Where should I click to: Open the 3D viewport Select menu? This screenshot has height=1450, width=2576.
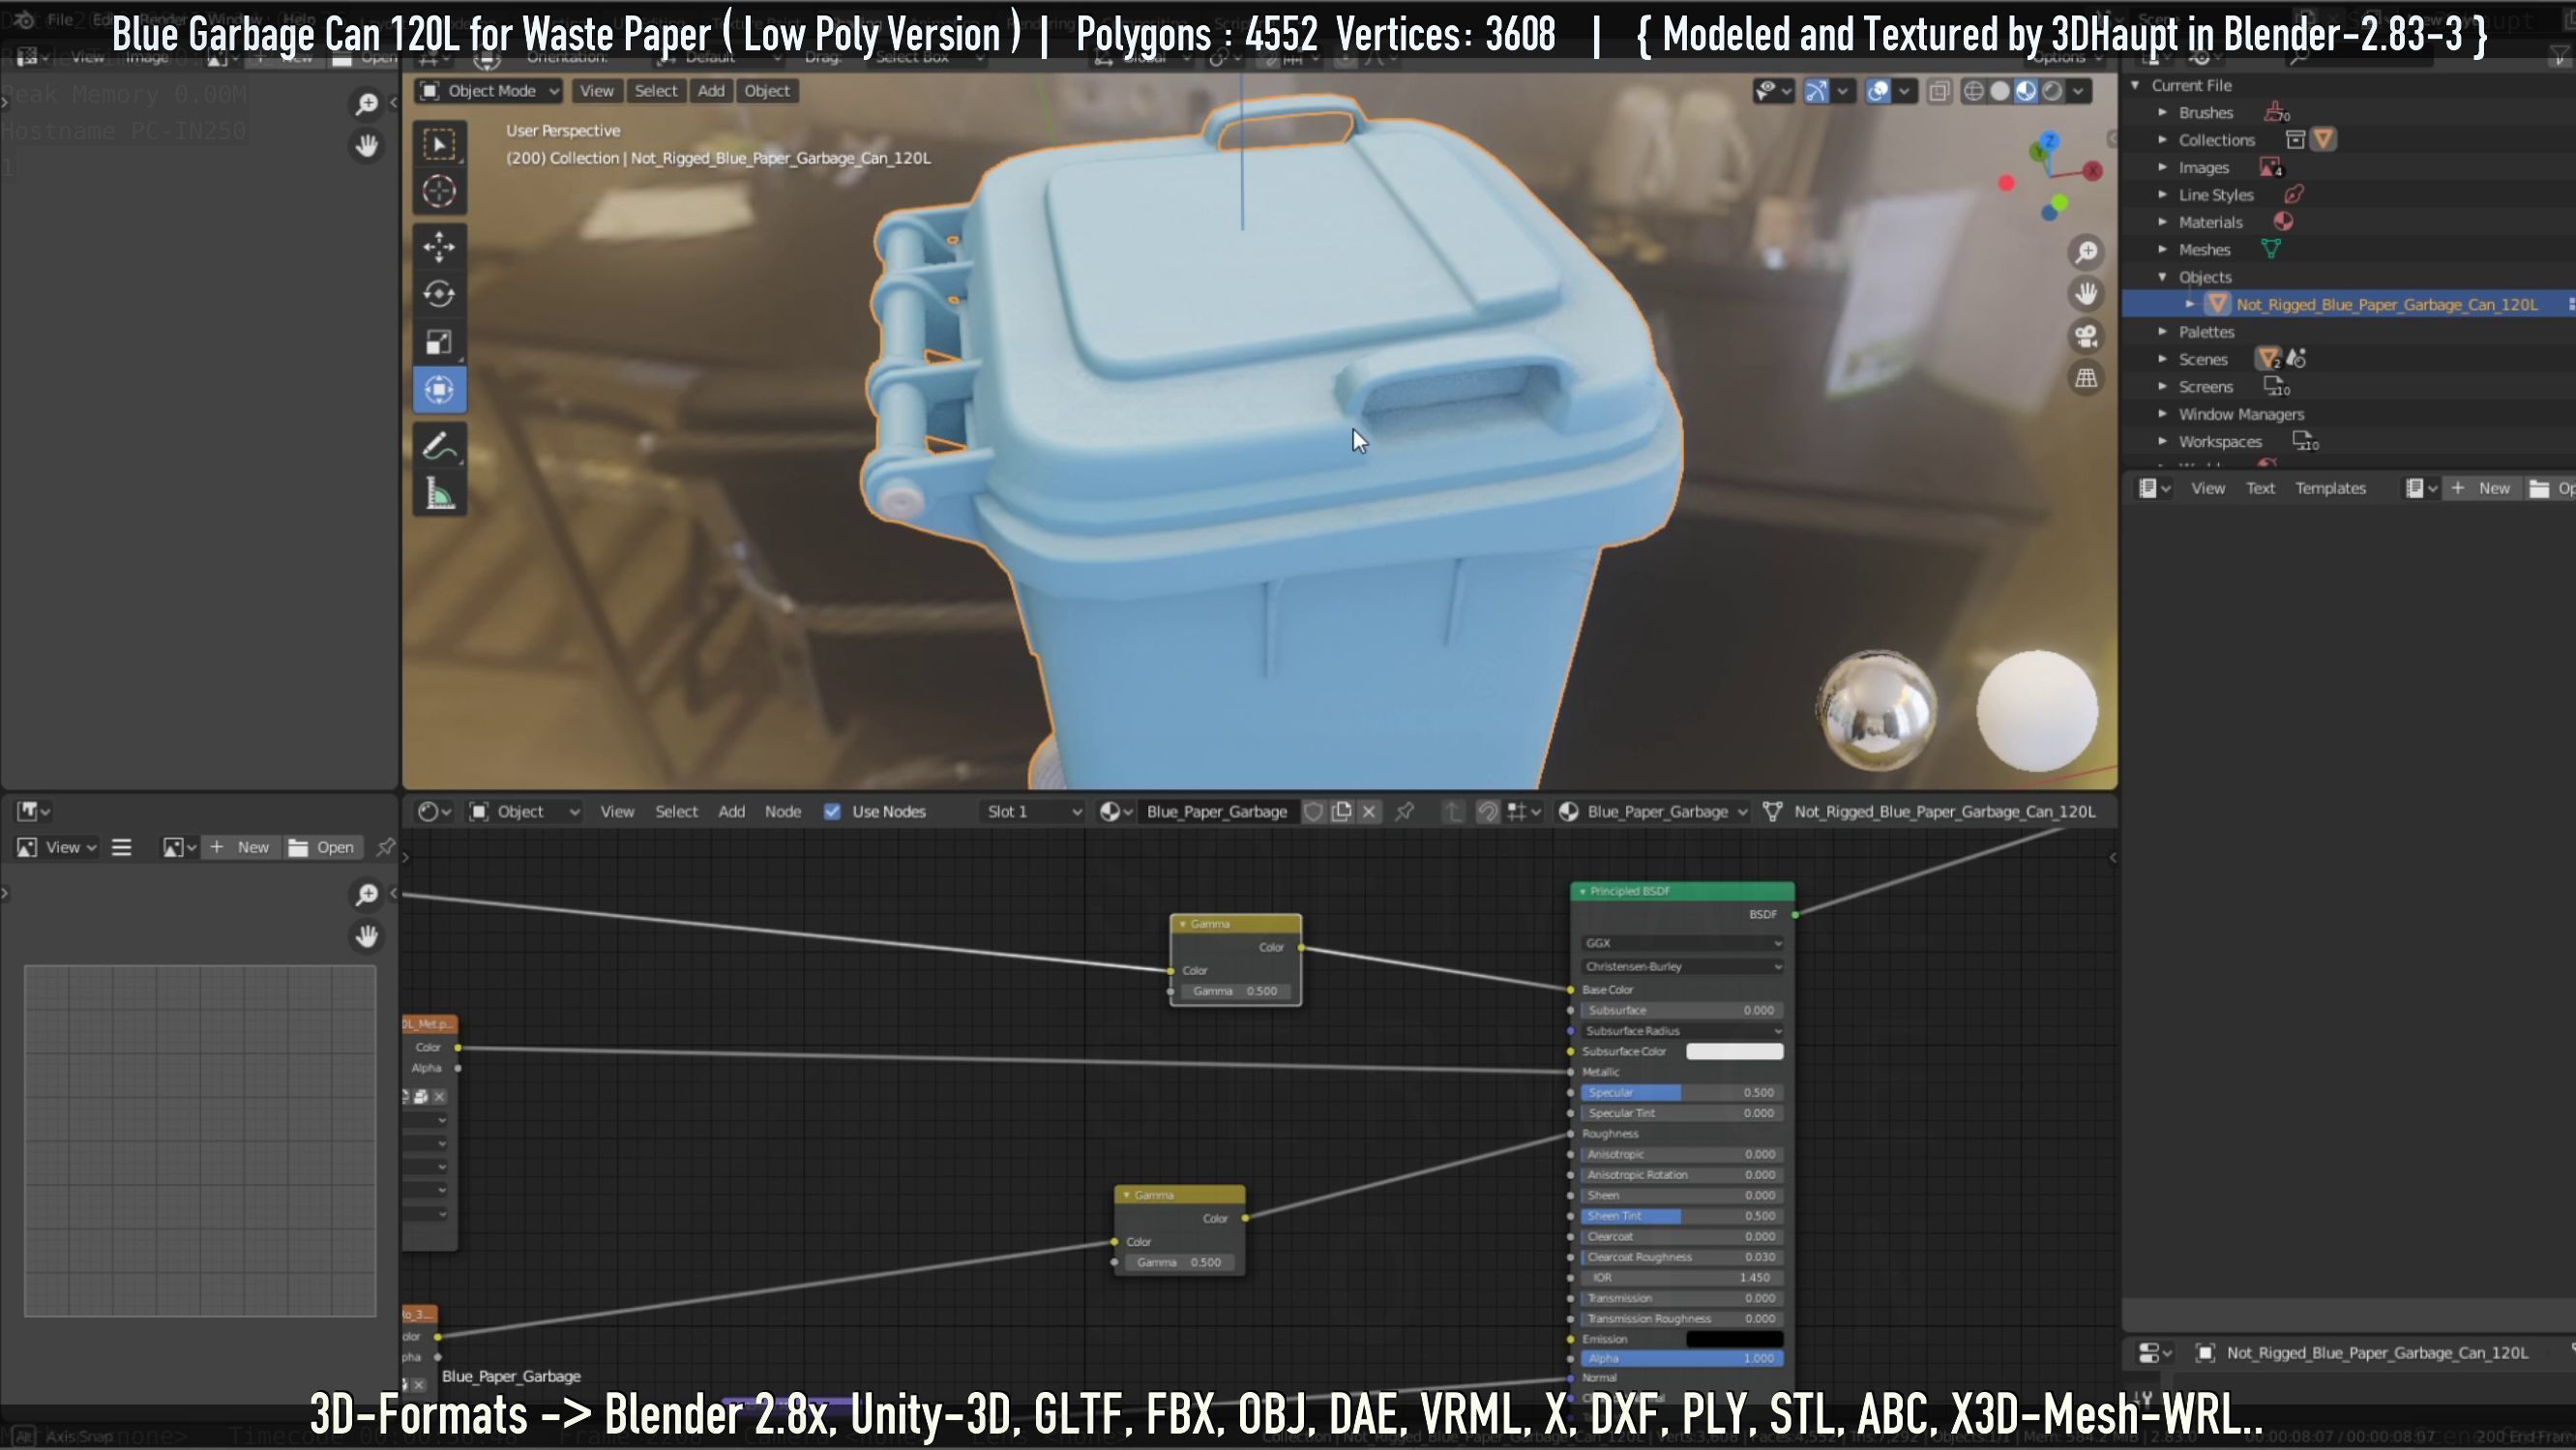point(656,91)
